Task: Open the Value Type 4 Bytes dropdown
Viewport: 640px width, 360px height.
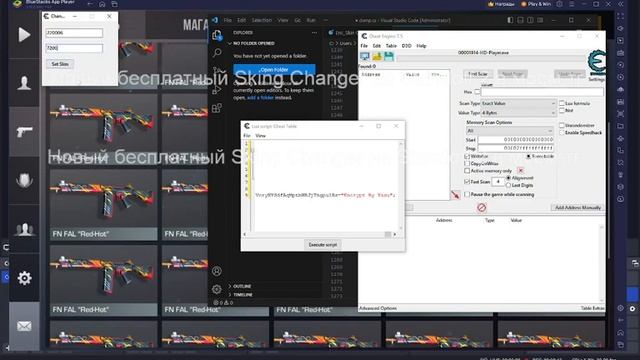Action: coord(518,113)
